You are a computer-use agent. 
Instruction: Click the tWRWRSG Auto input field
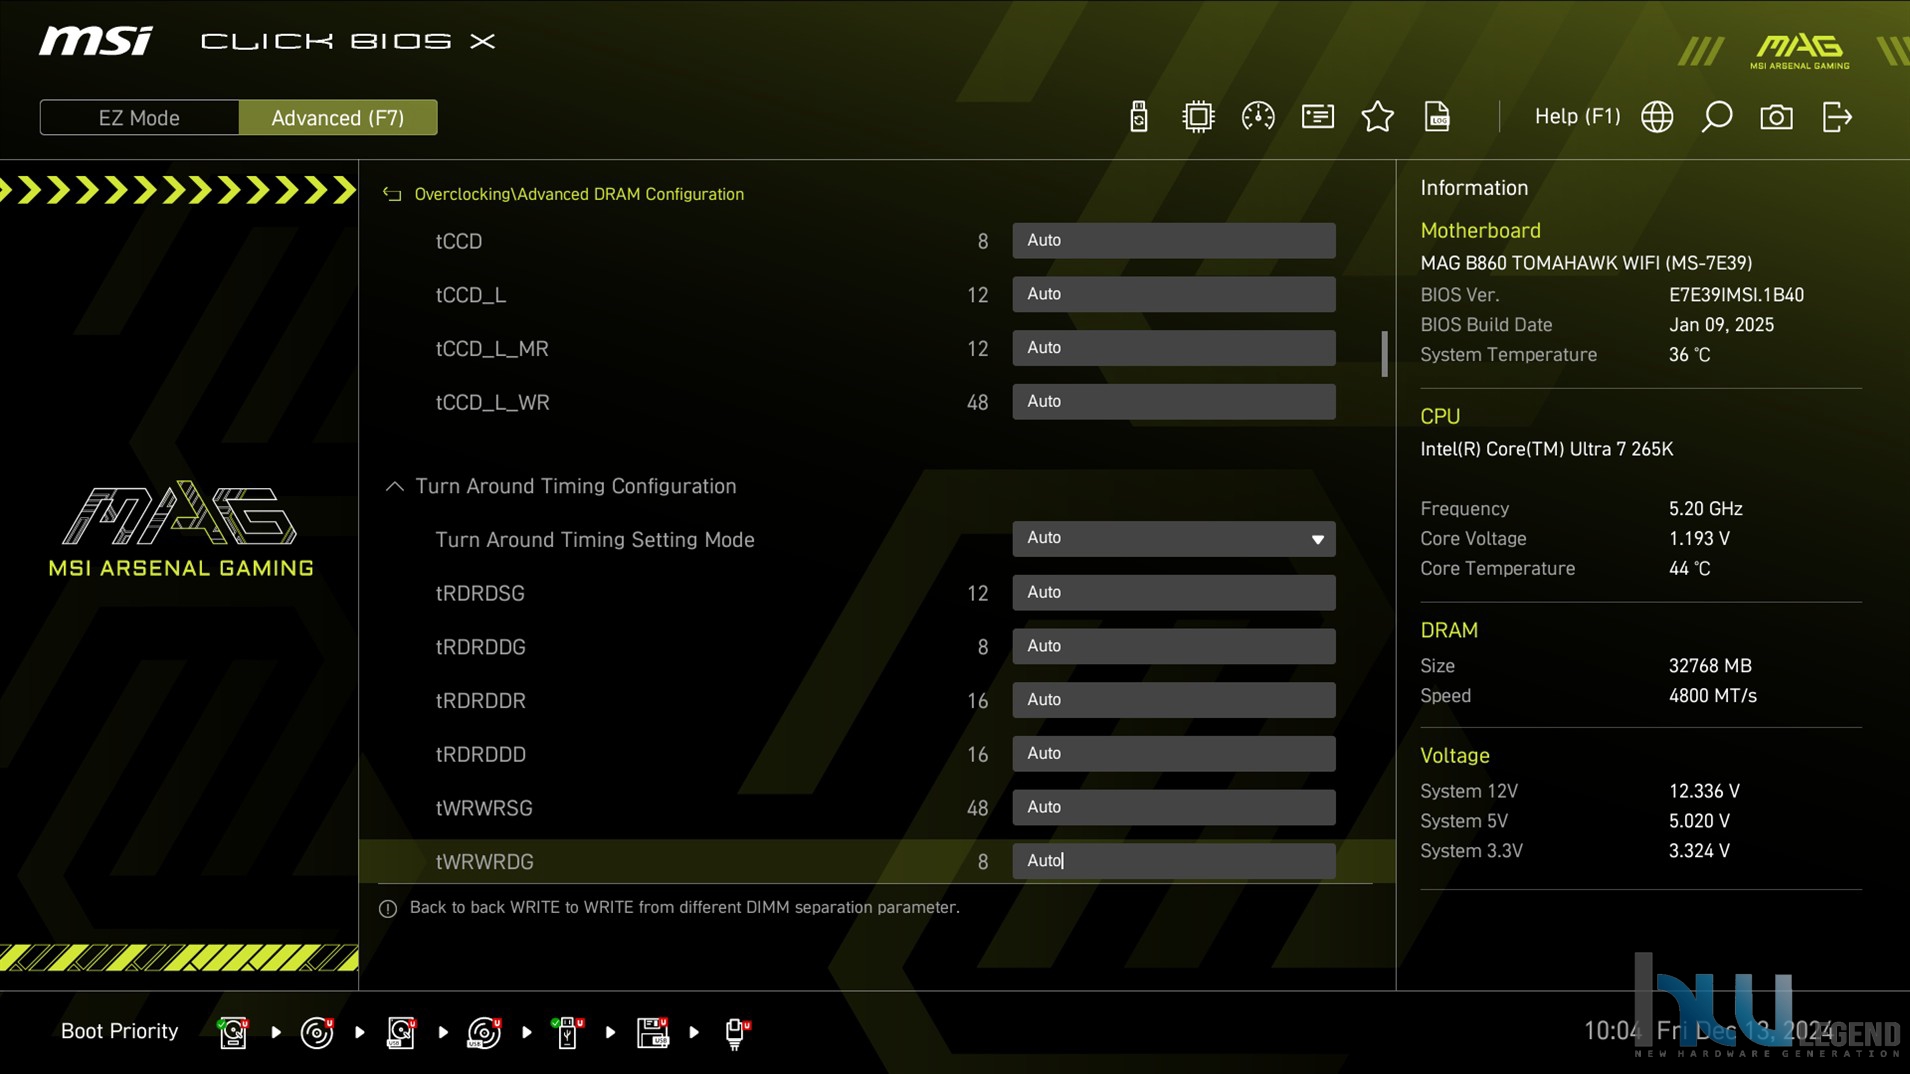click(1173, 807)
